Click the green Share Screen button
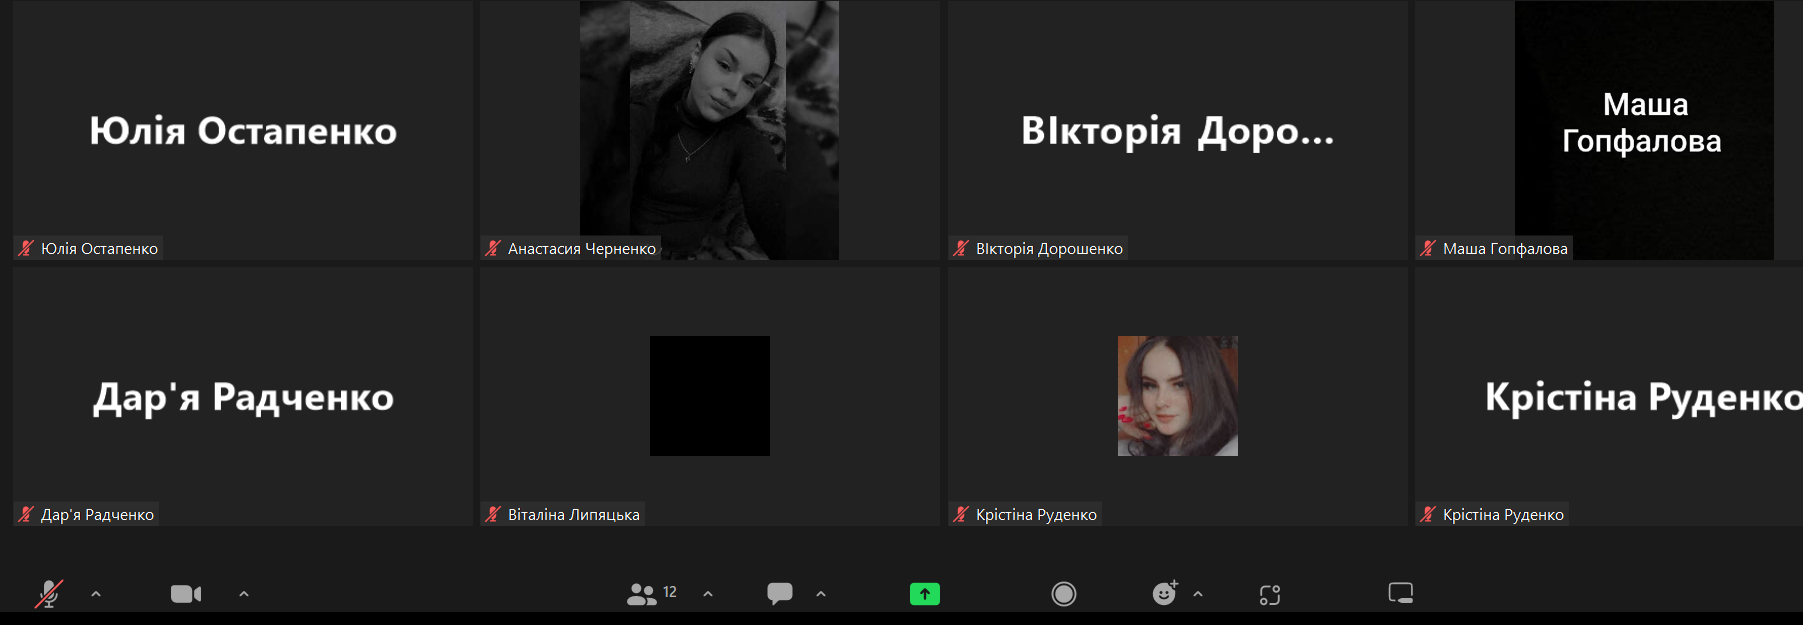Viewport: 1803px width, 625px height. [x=925, y=594]
